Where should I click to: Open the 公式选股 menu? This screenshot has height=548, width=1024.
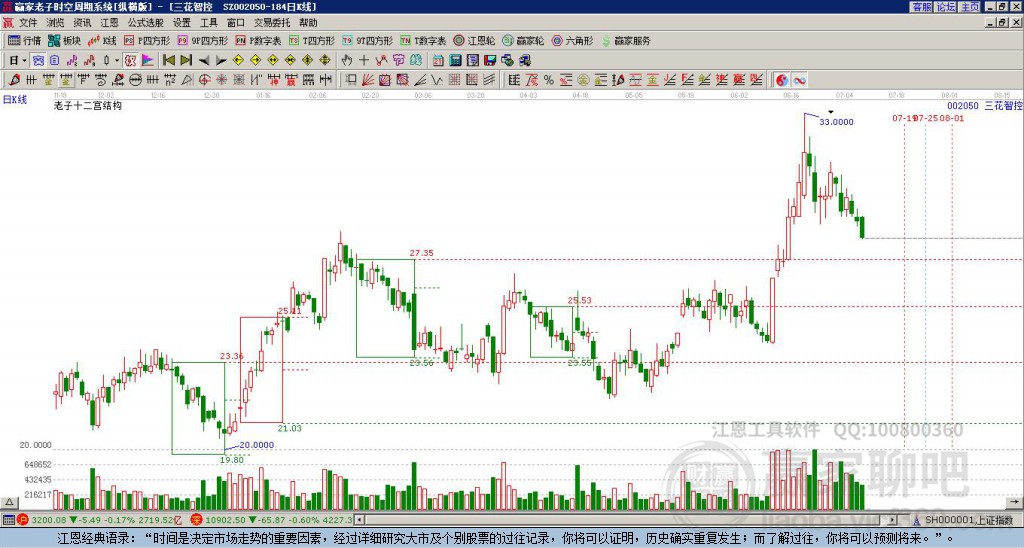coord(145,23)
